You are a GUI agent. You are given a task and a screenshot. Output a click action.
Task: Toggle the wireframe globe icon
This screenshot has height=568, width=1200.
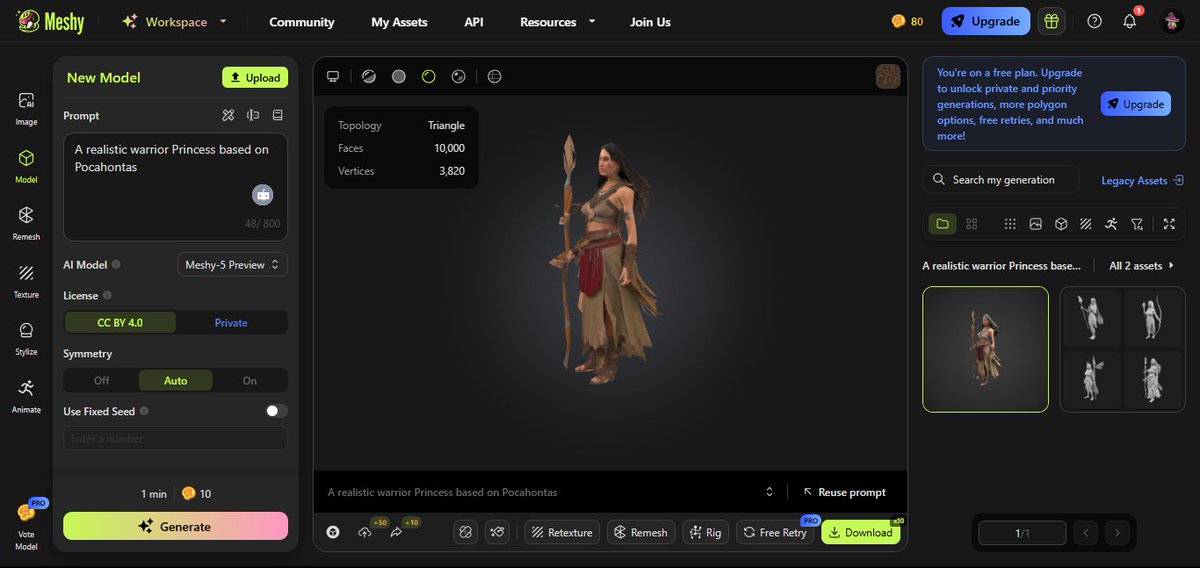[x=494, y=76]
